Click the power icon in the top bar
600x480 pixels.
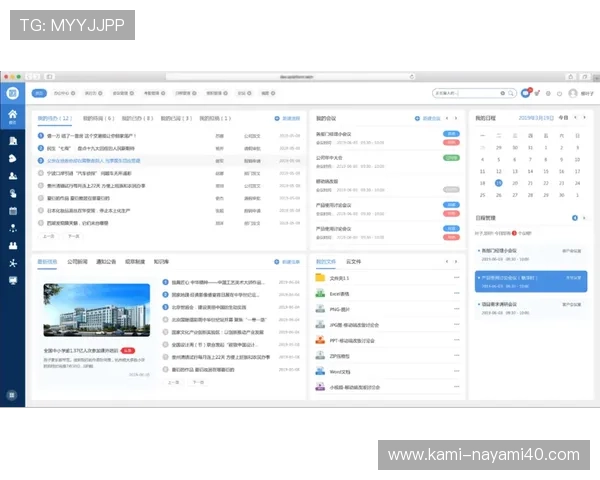point(560,93)
